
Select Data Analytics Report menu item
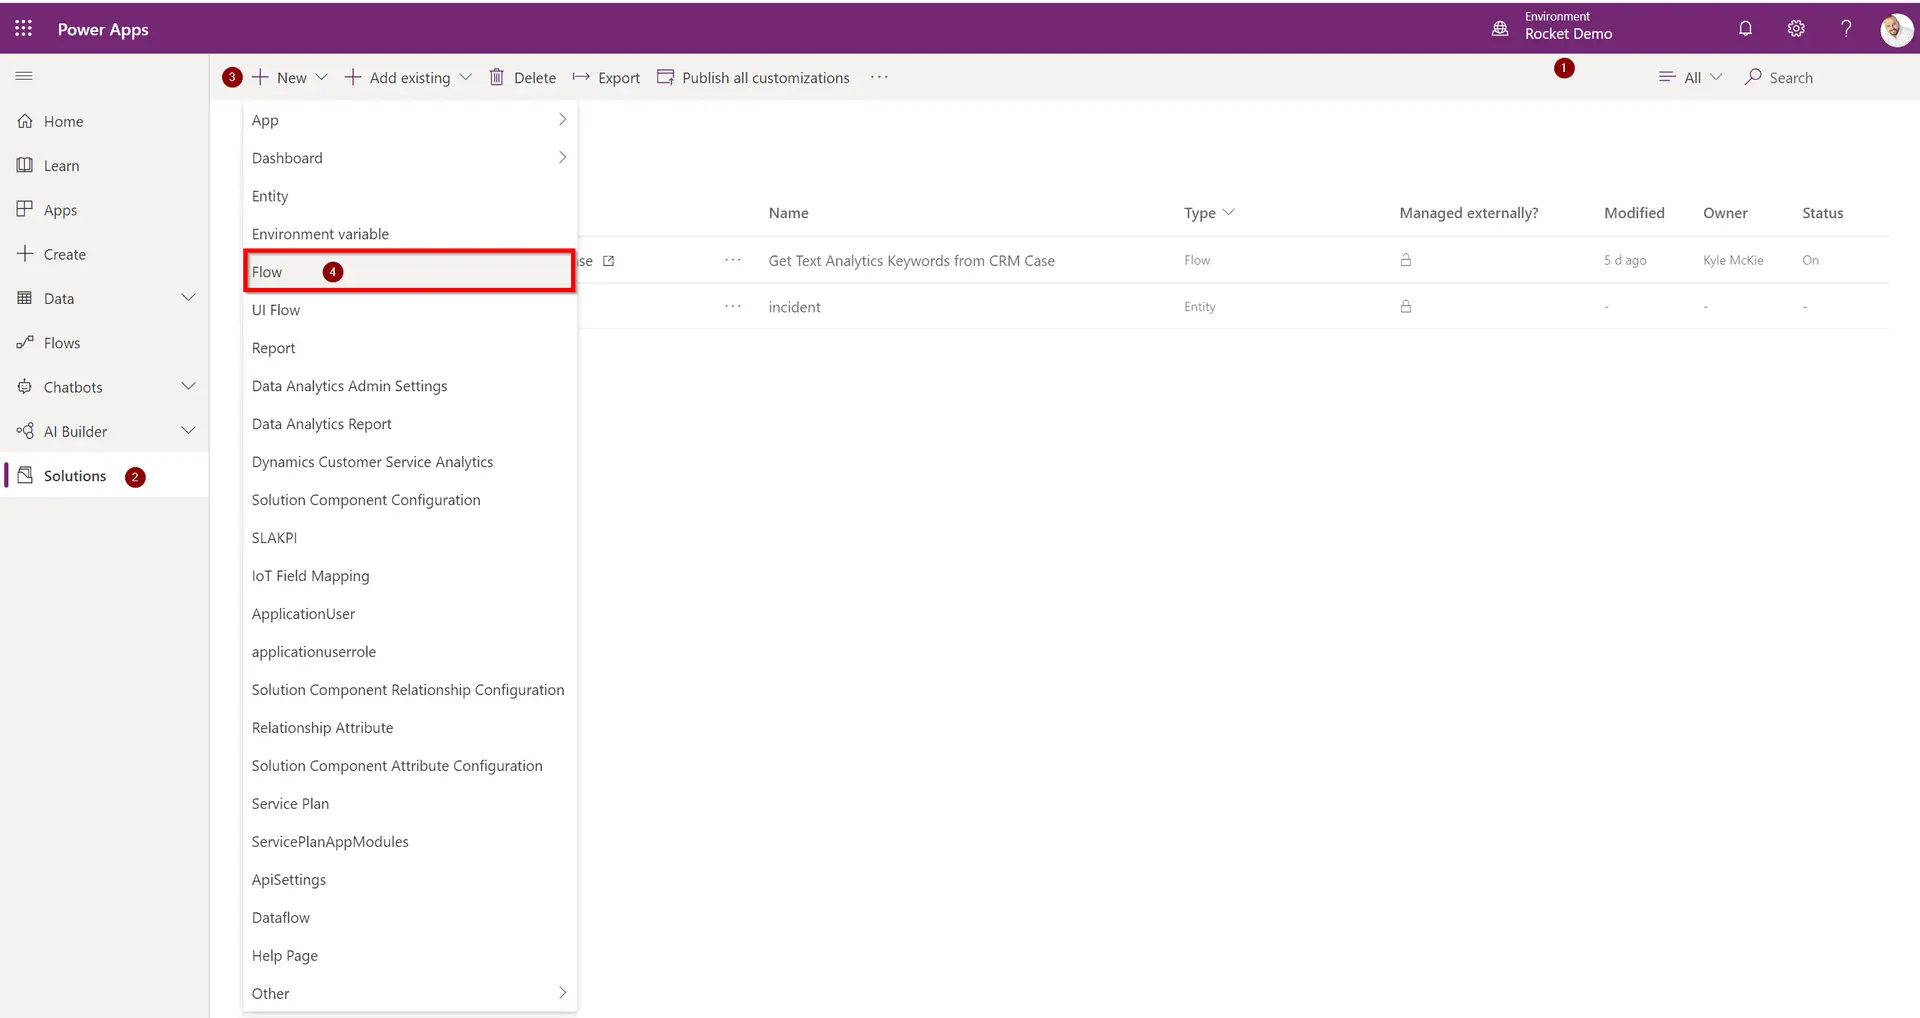pyautogui.click(x=409, y=424)
